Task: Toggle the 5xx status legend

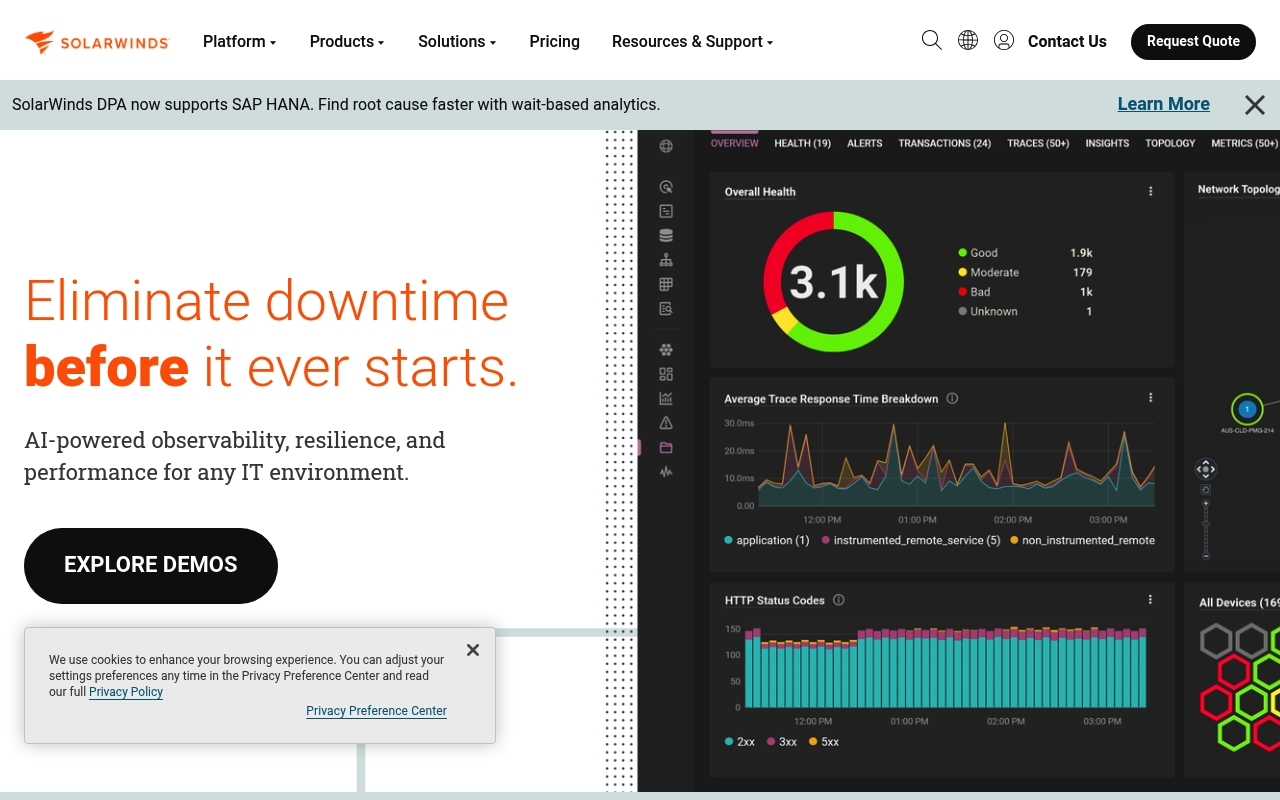Action: pyautogui.click(x=824, y=742)
